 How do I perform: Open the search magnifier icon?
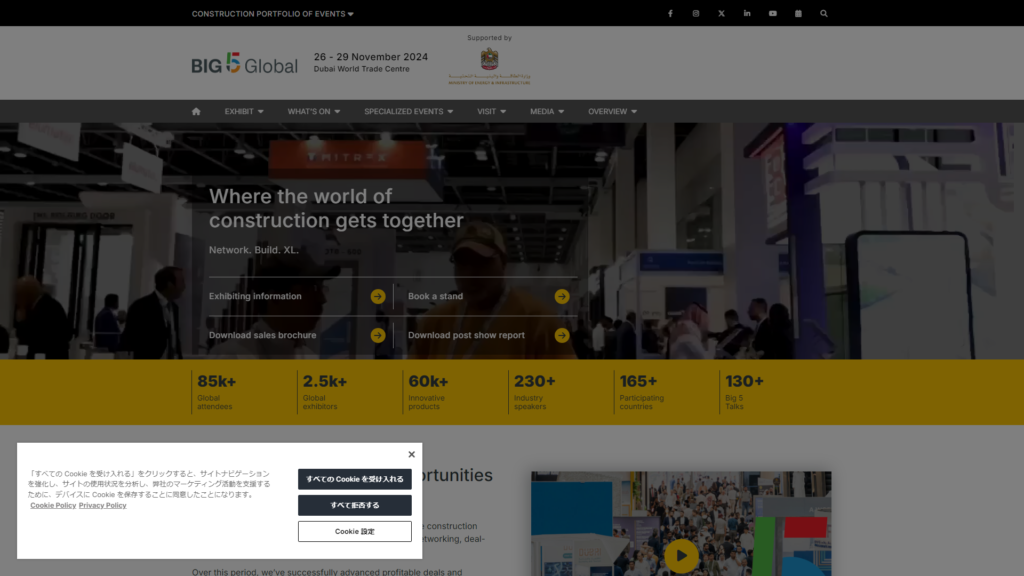tap(824, 13)
